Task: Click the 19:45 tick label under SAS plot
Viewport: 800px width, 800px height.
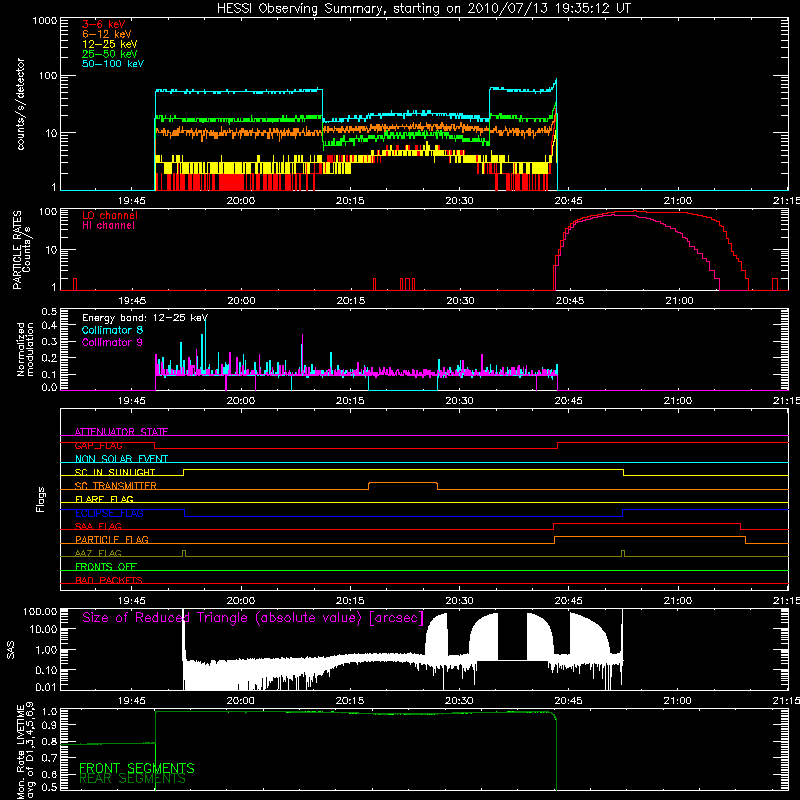Action: tap(132, 701)
